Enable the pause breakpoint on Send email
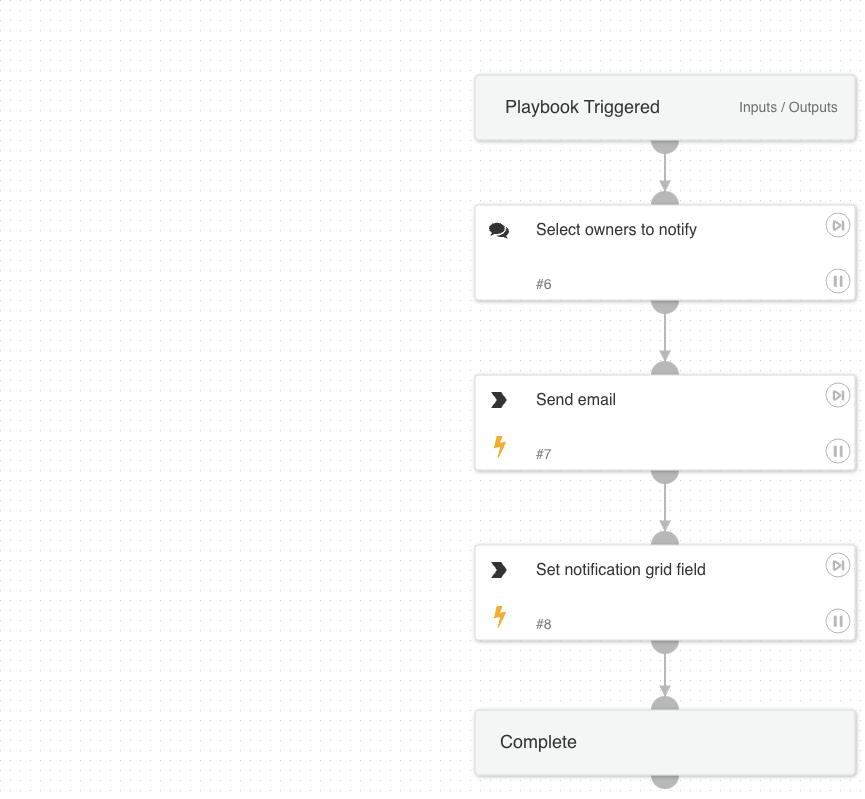Viewport: 865px width, 799px height. click(838, 451)
